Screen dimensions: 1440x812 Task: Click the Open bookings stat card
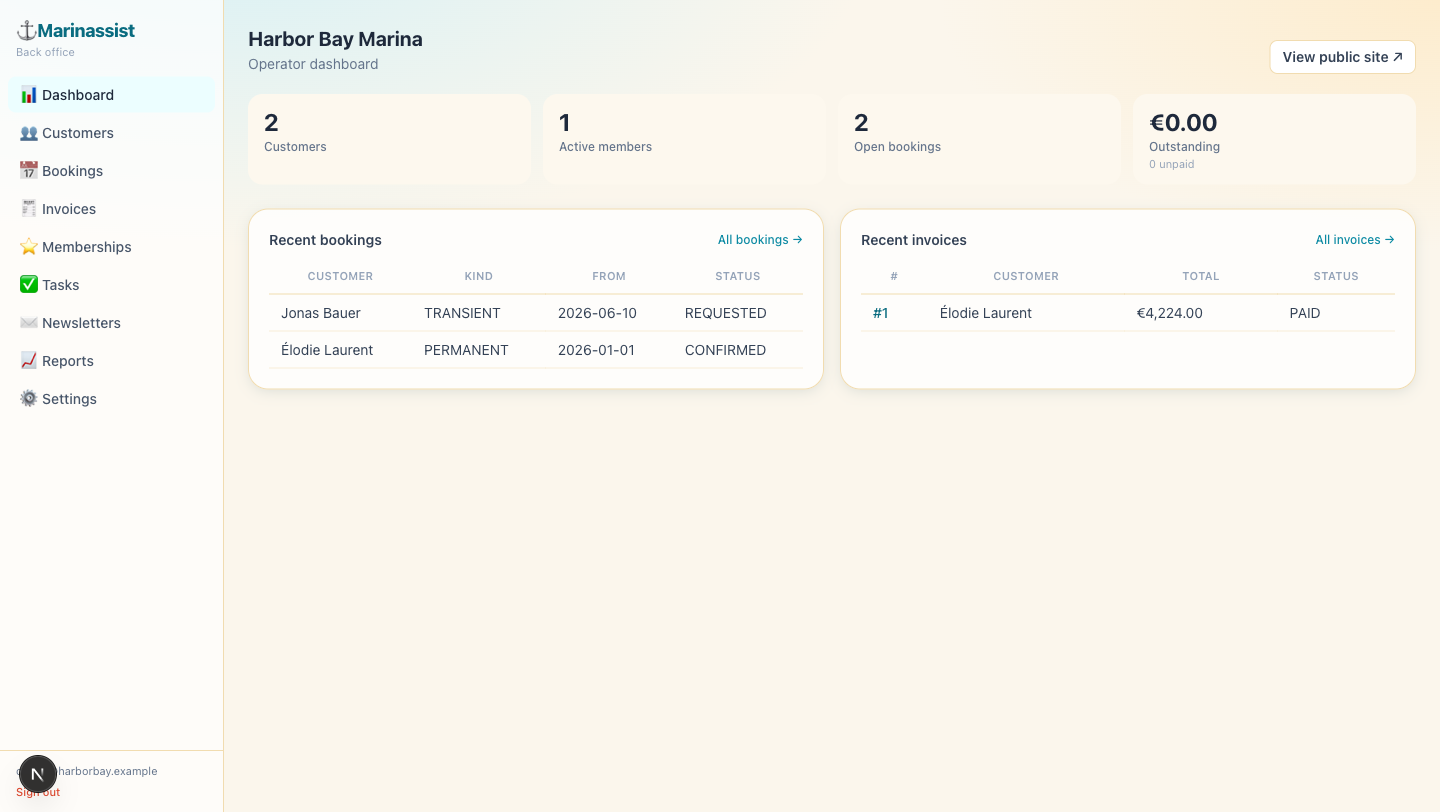tap(979, 139)
